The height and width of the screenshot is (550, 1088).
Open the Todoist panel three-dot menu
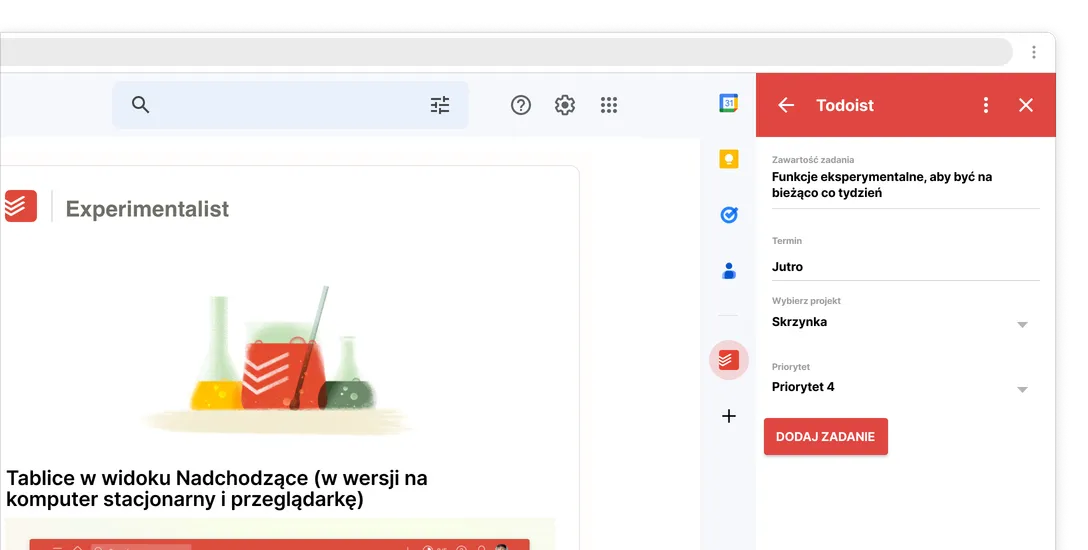click(986, 105)
